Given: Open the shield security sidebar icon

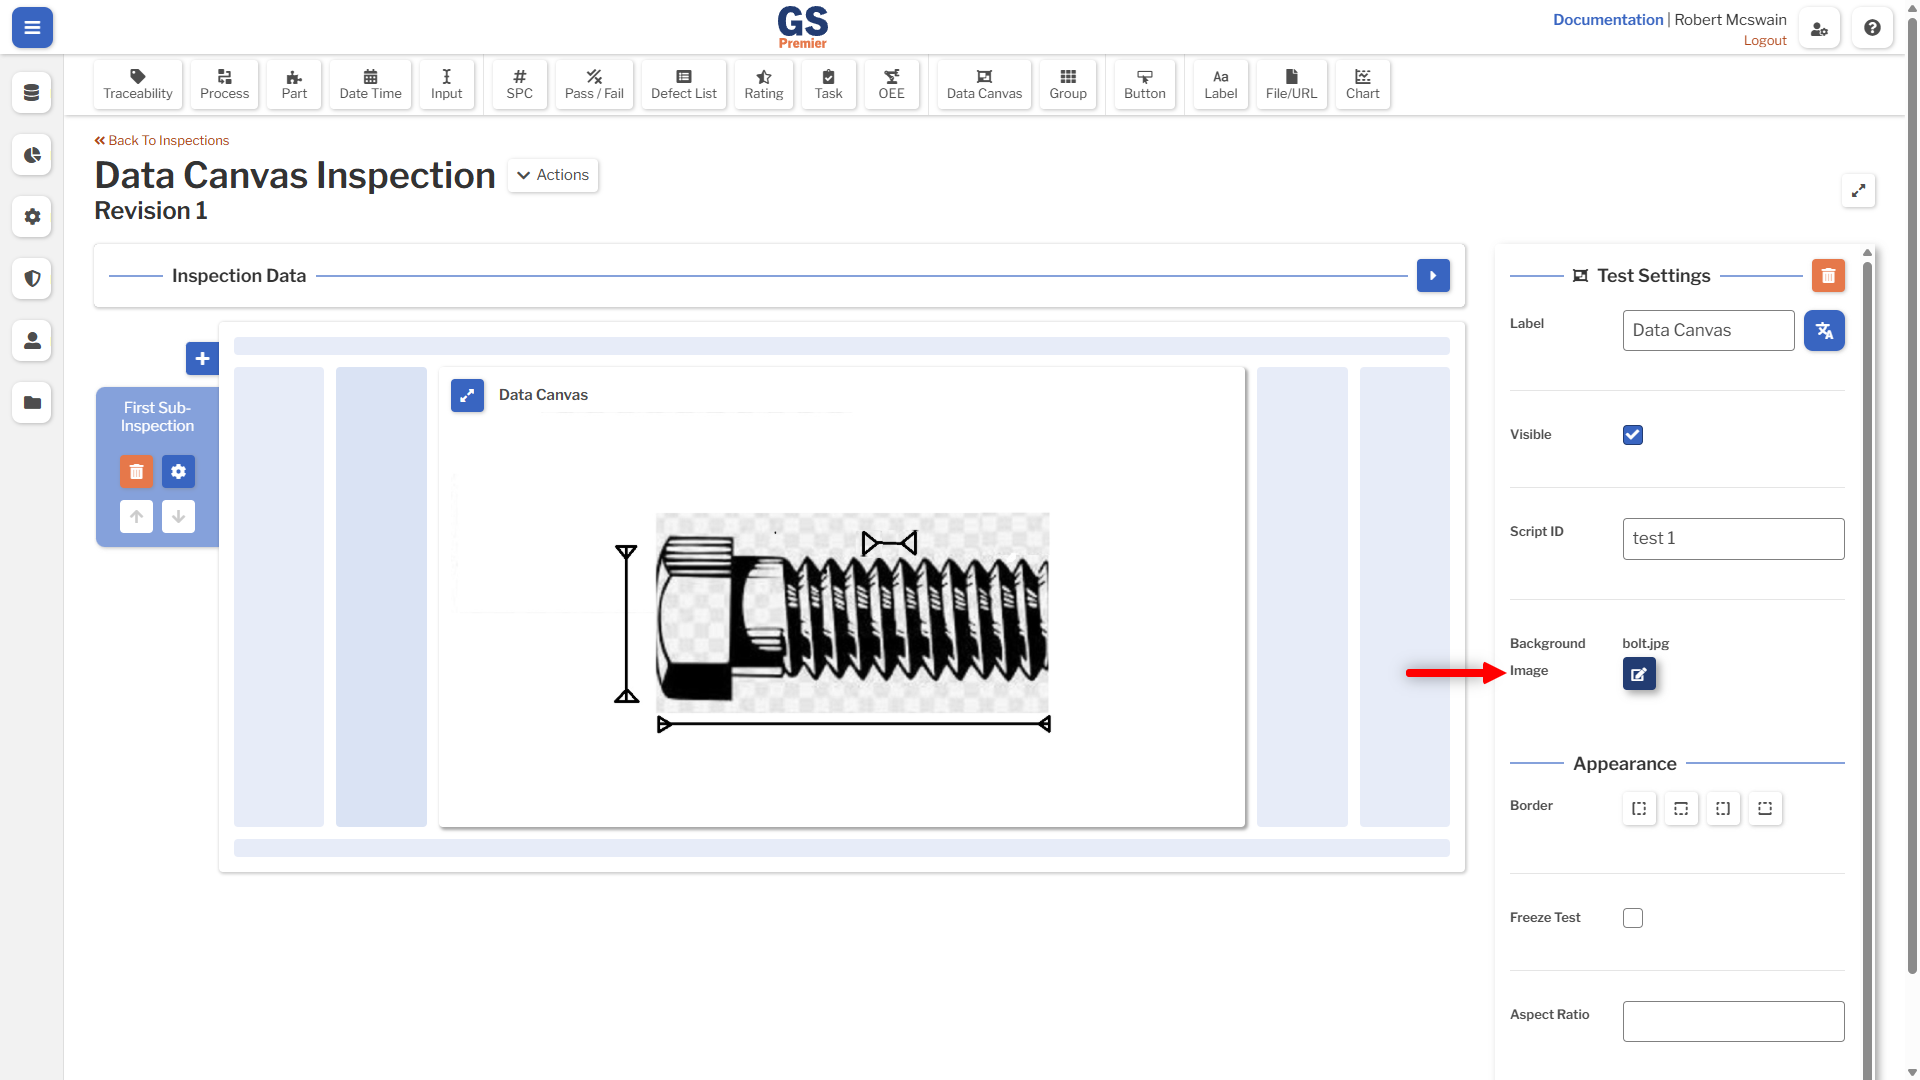Looking at the screenshot, I should tap(32, 279).
